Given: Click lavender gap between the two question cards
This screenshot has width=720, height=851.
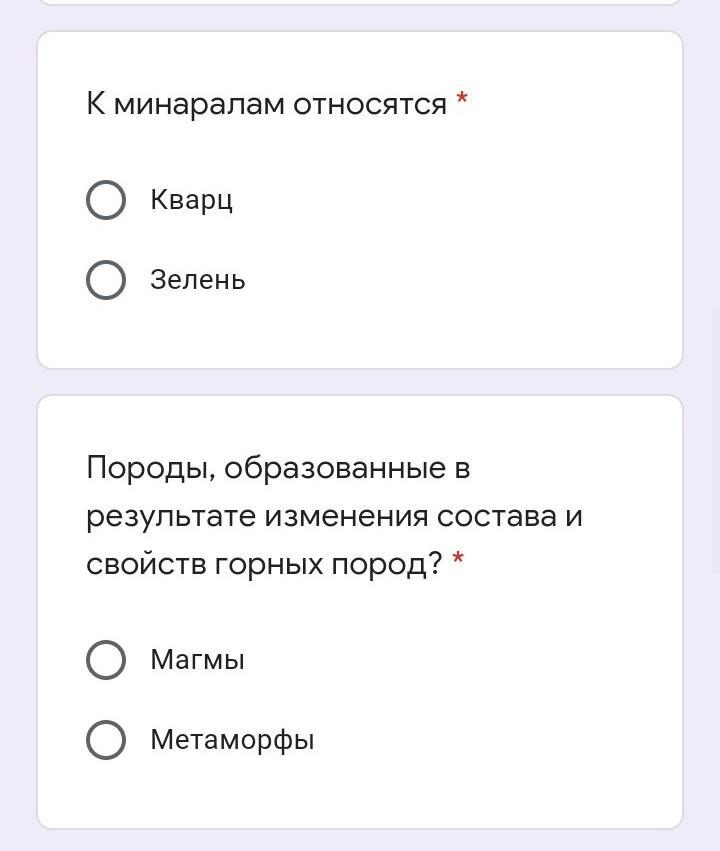Looking at the screenshot, I should (360, 382).
